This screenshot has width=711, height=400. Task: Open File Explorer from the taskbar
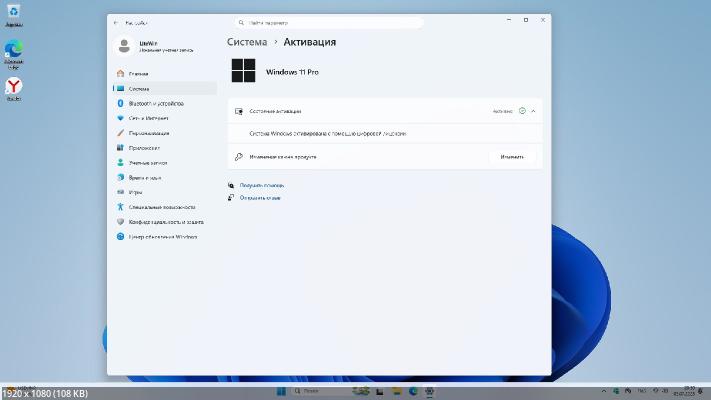(x=397, y=391)
